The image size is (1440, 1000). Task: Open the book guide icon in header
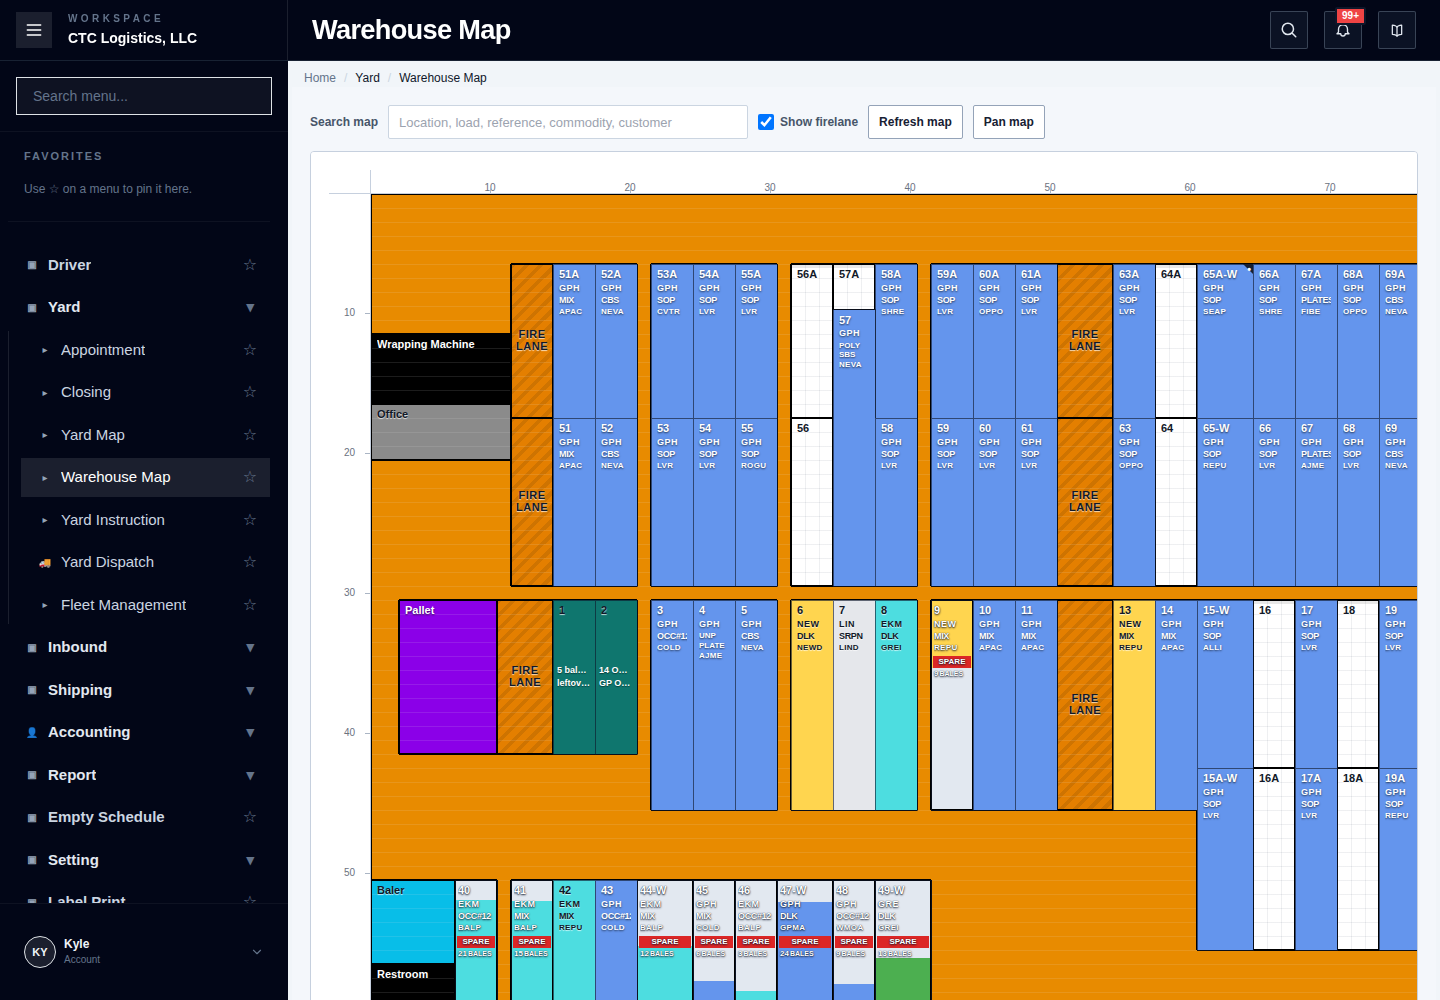1397,30
